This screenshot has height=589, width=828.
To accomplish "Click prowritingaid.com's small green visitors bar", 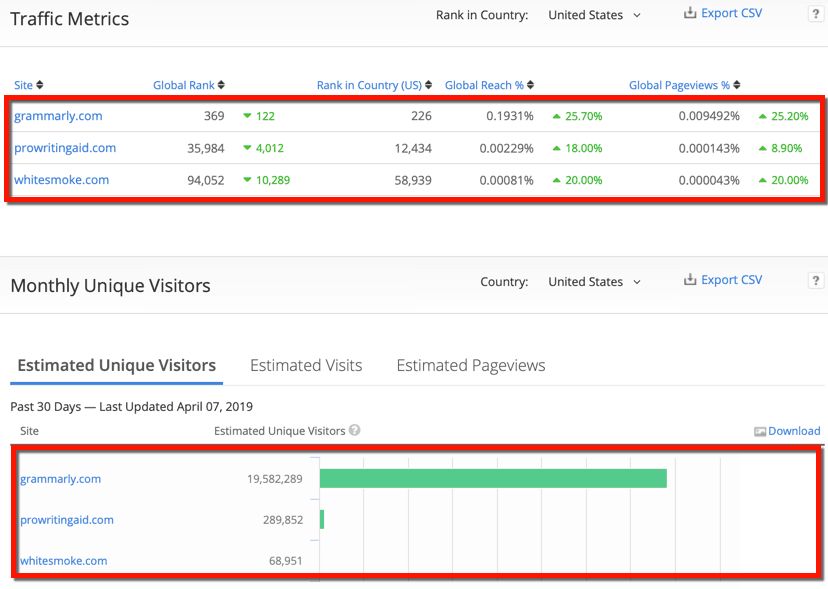I will 322,519.
